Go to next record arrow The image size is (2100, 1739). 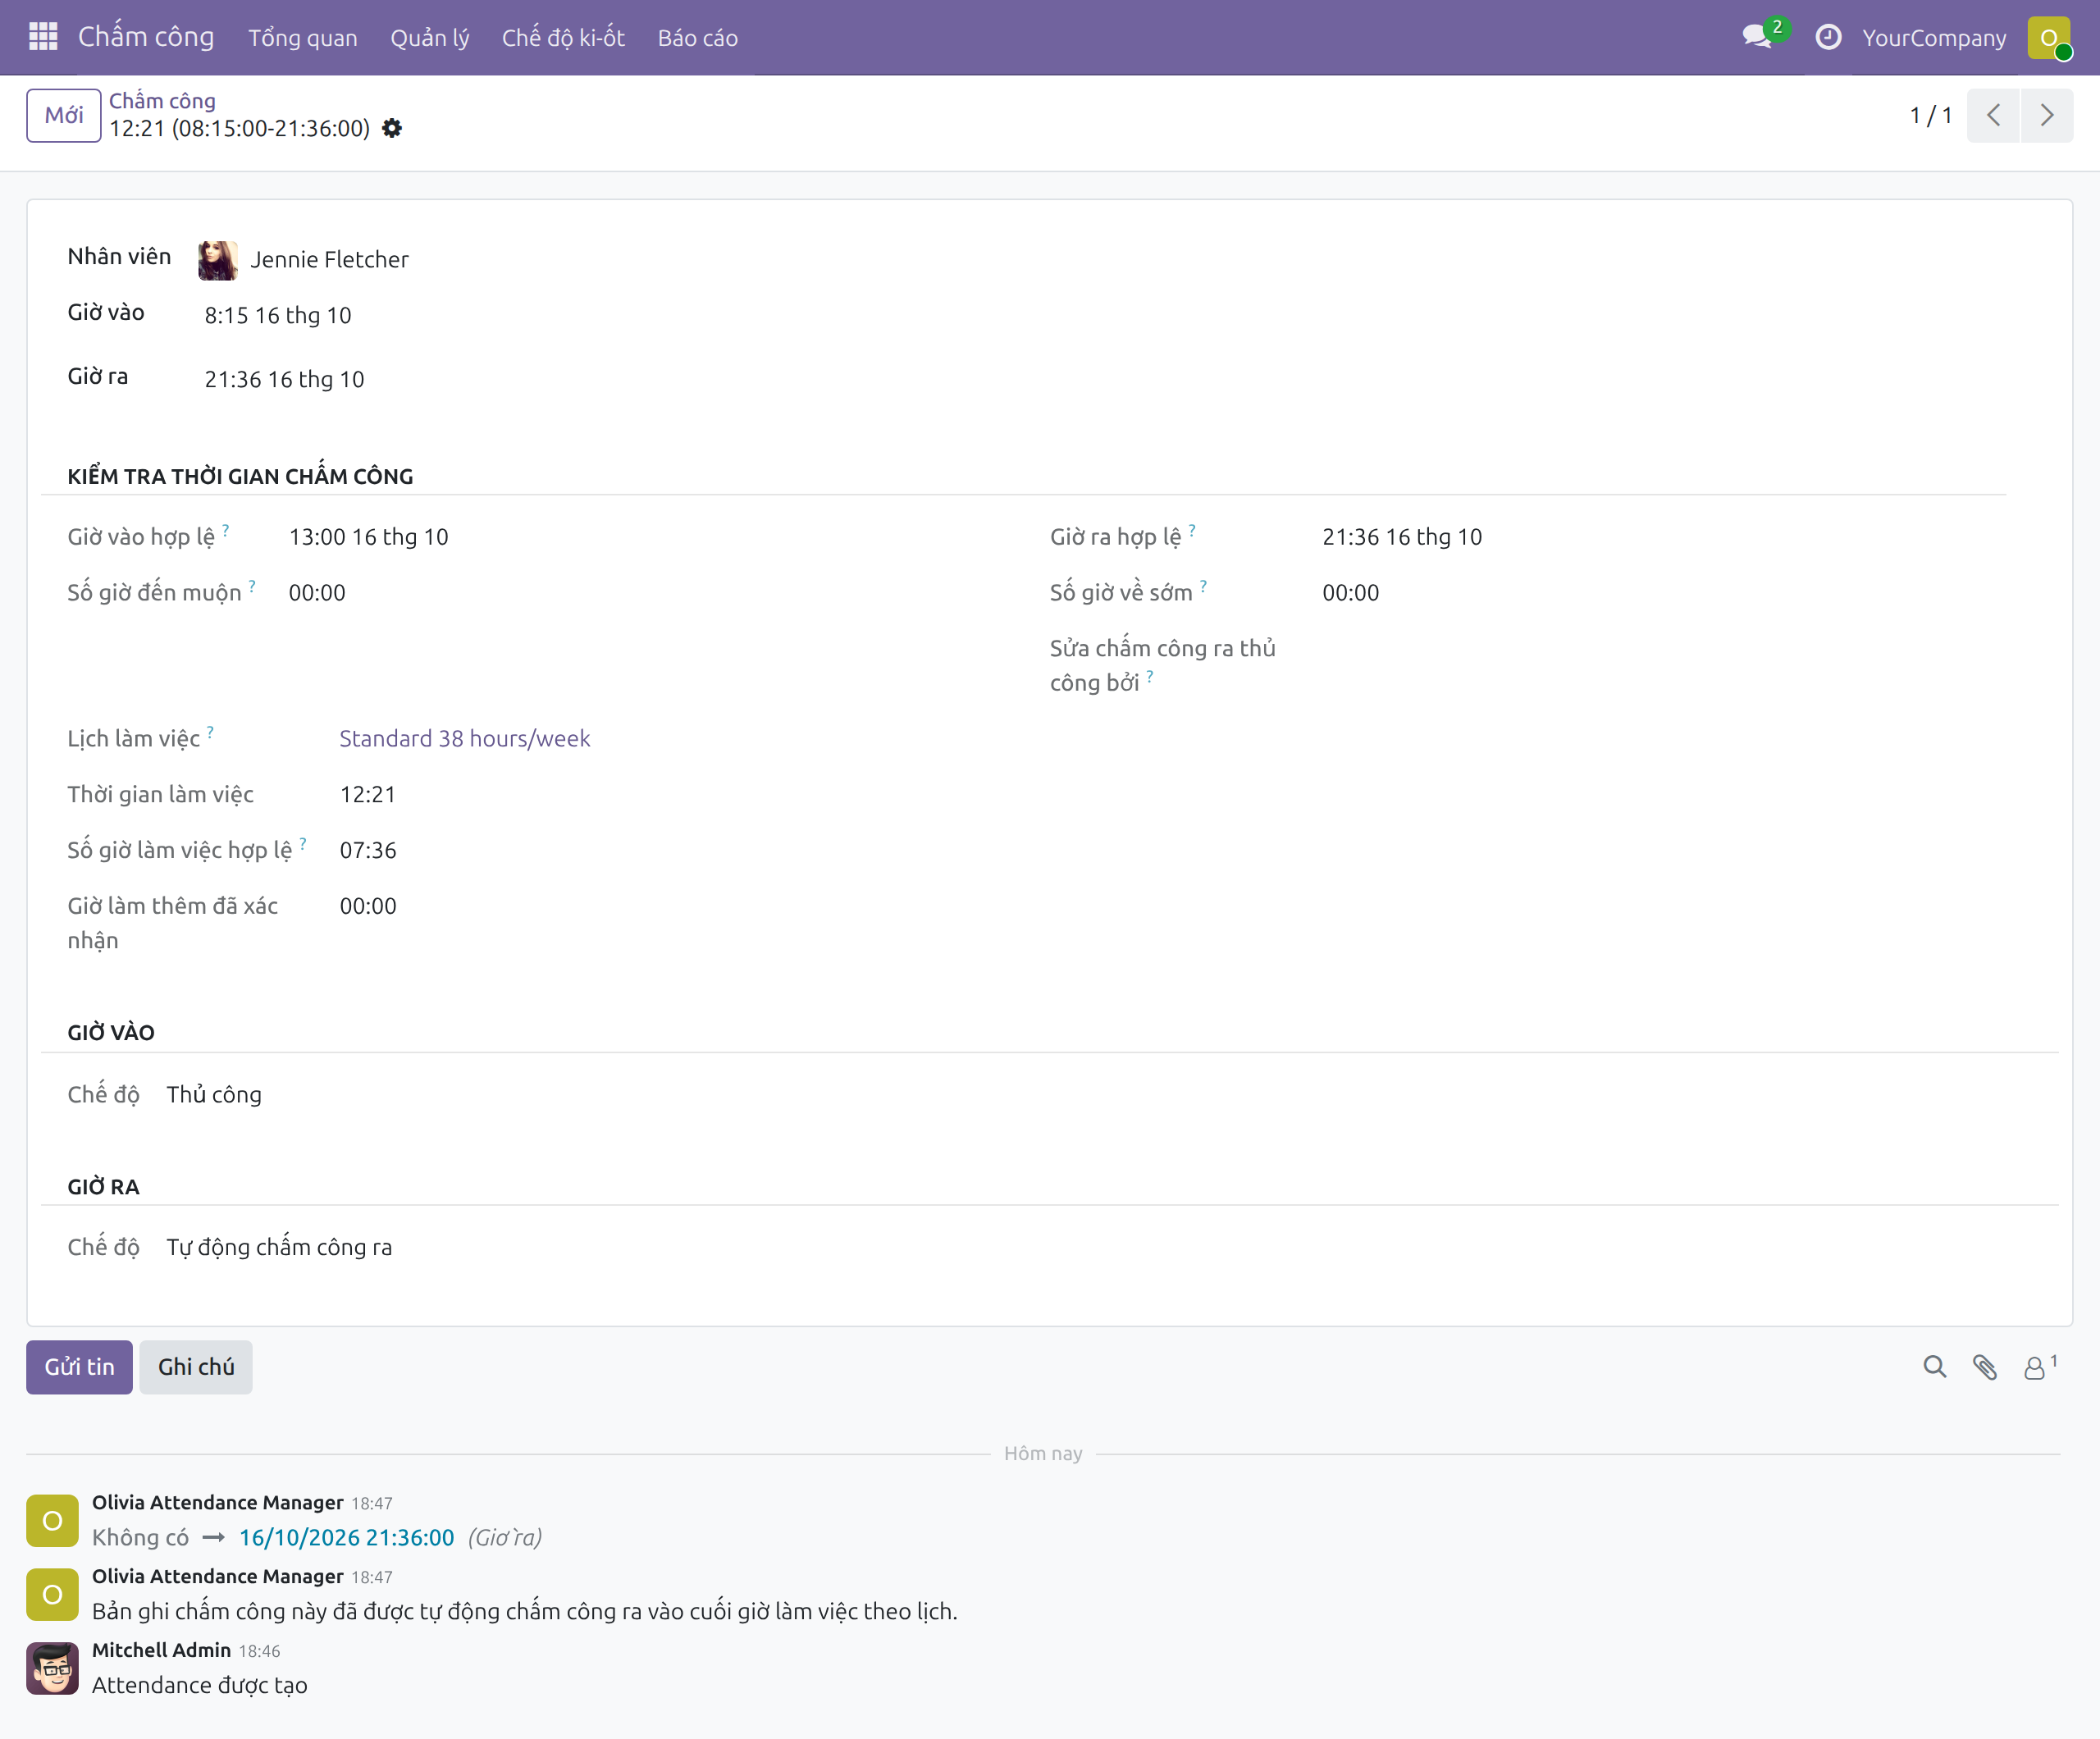(2046, 115)
